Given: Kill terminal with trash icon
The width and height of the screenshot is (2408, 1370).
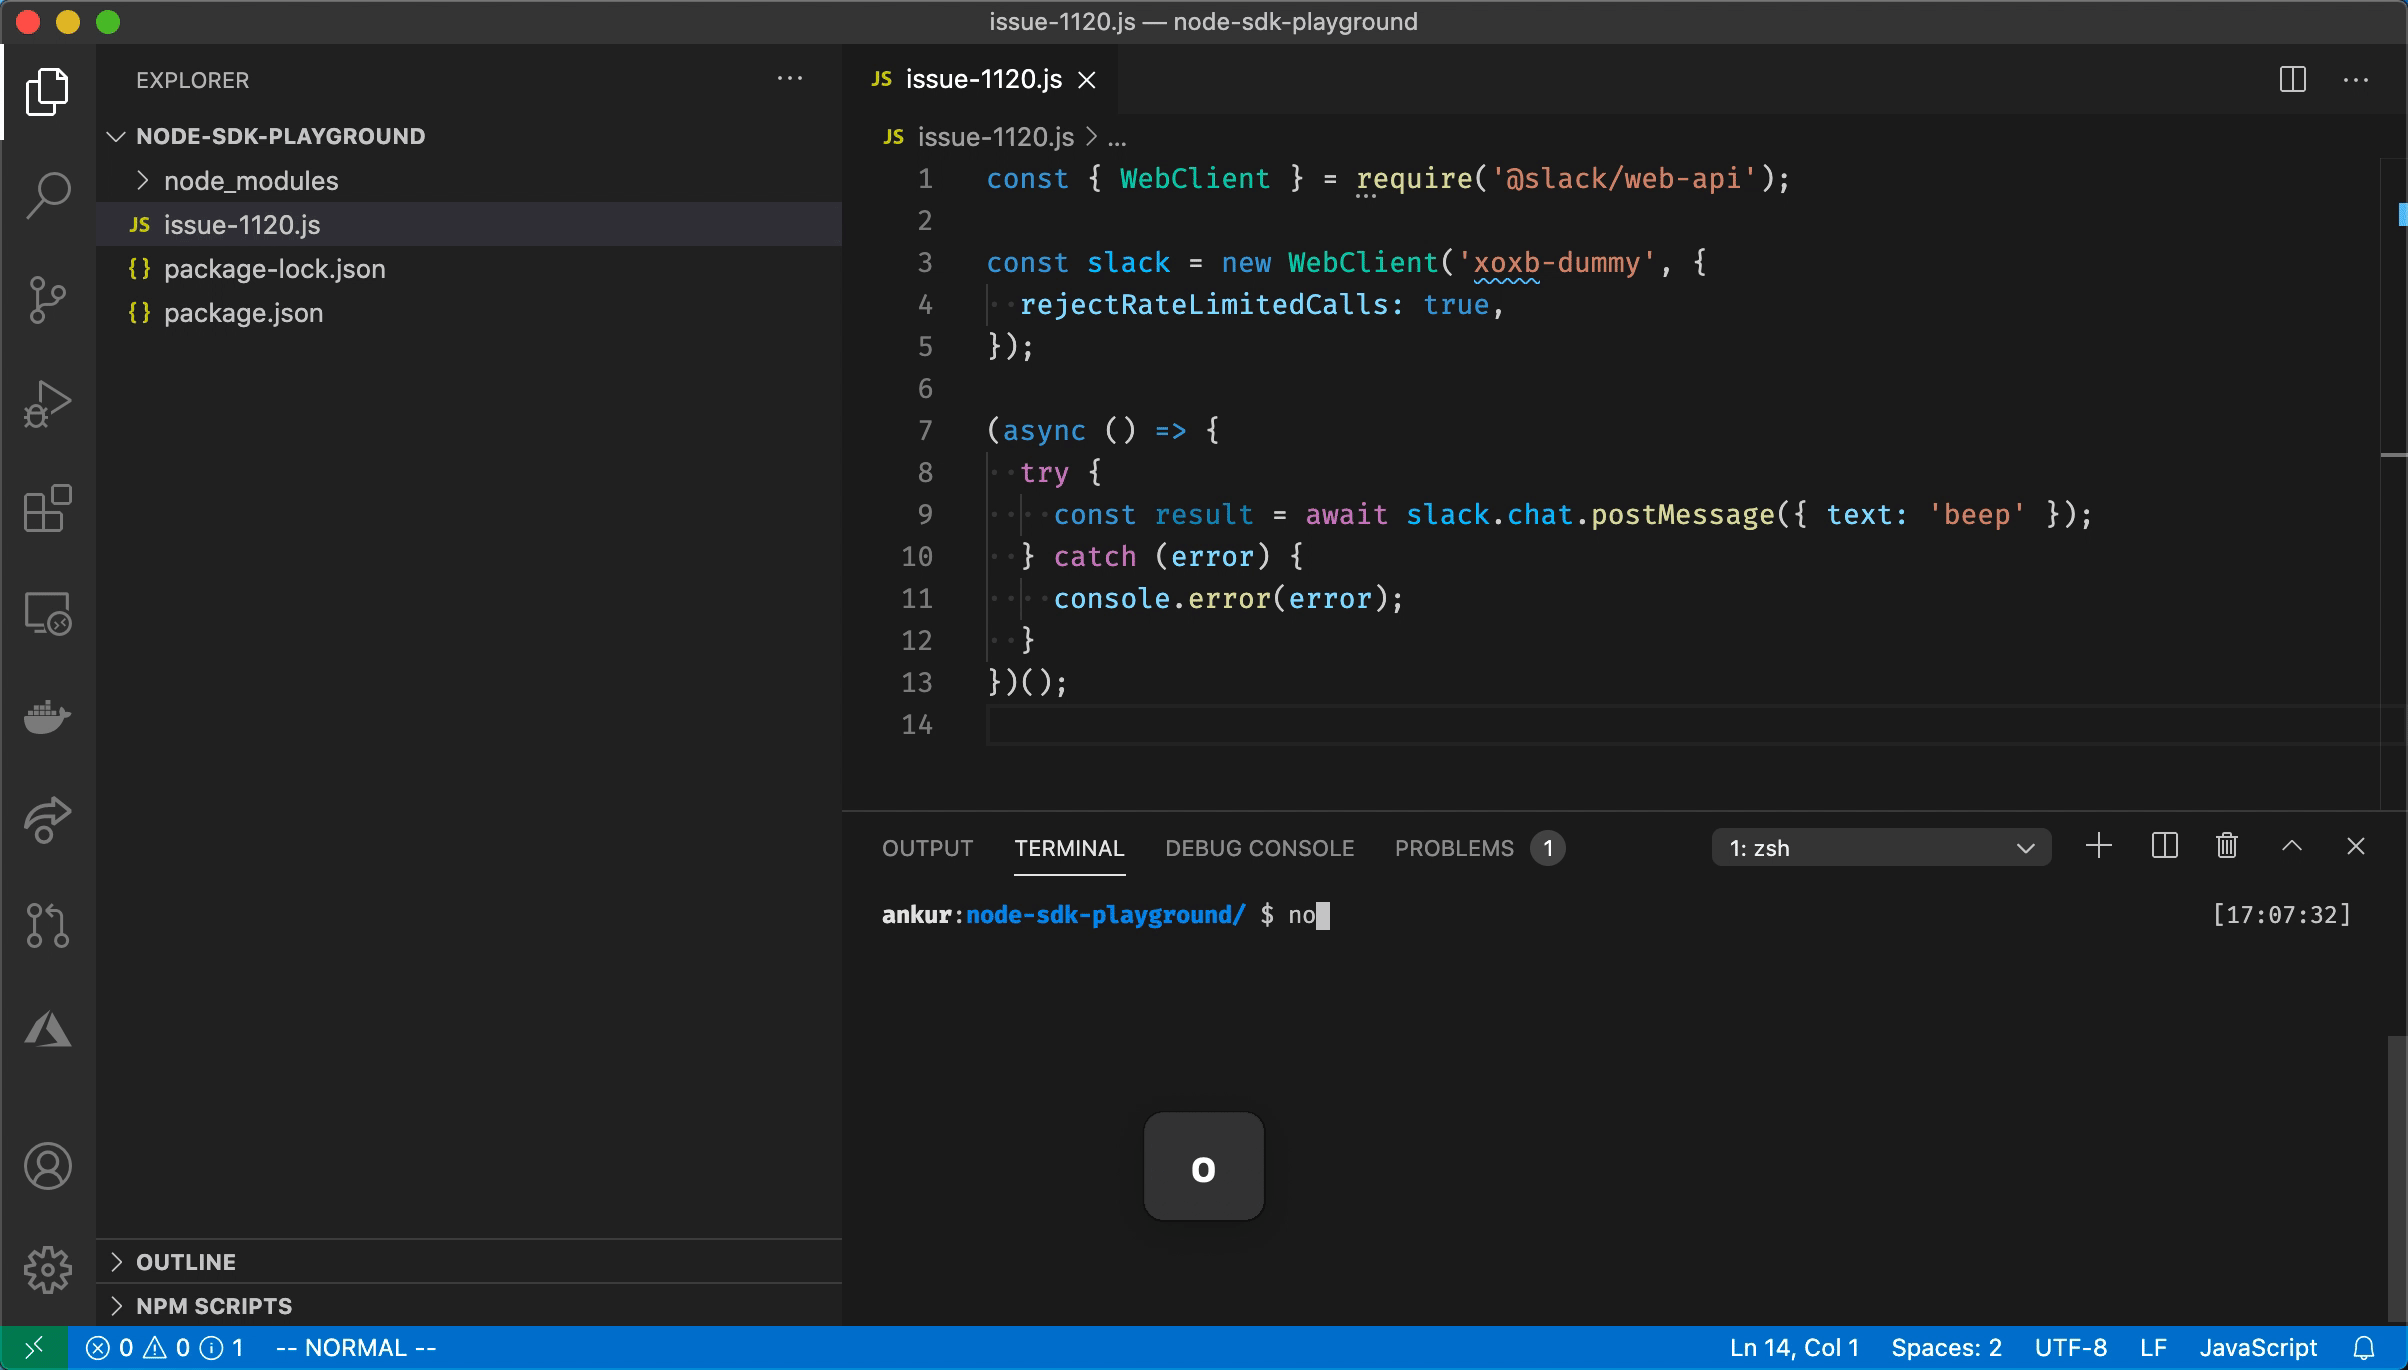Looking at the screenshot, I should coord(2226,847).
